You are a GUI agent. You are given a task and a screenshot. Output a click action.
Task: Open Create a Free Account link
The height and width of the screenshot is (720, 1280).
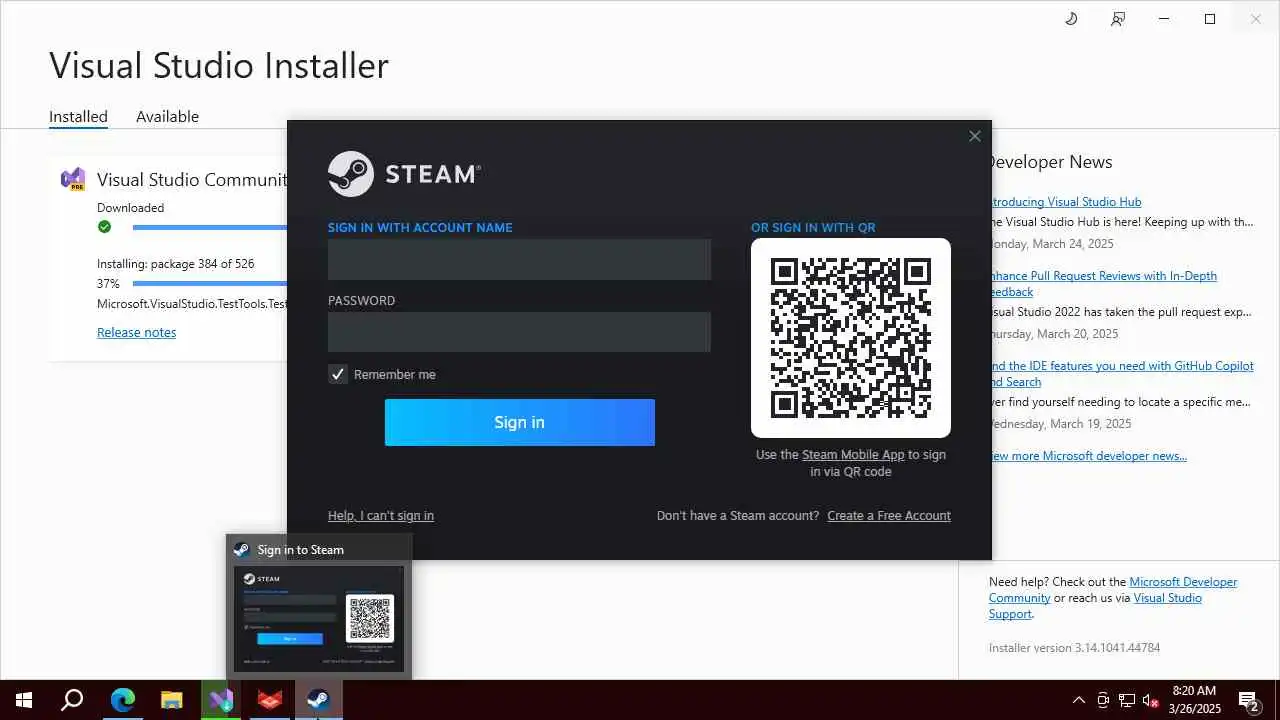889,516
